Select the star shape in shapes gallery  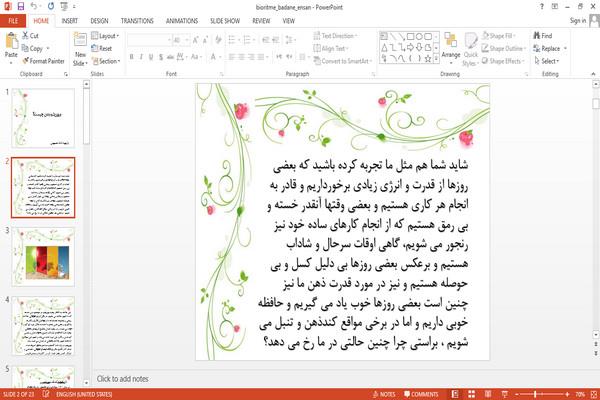pyautogui.click(x=427, y=59)
